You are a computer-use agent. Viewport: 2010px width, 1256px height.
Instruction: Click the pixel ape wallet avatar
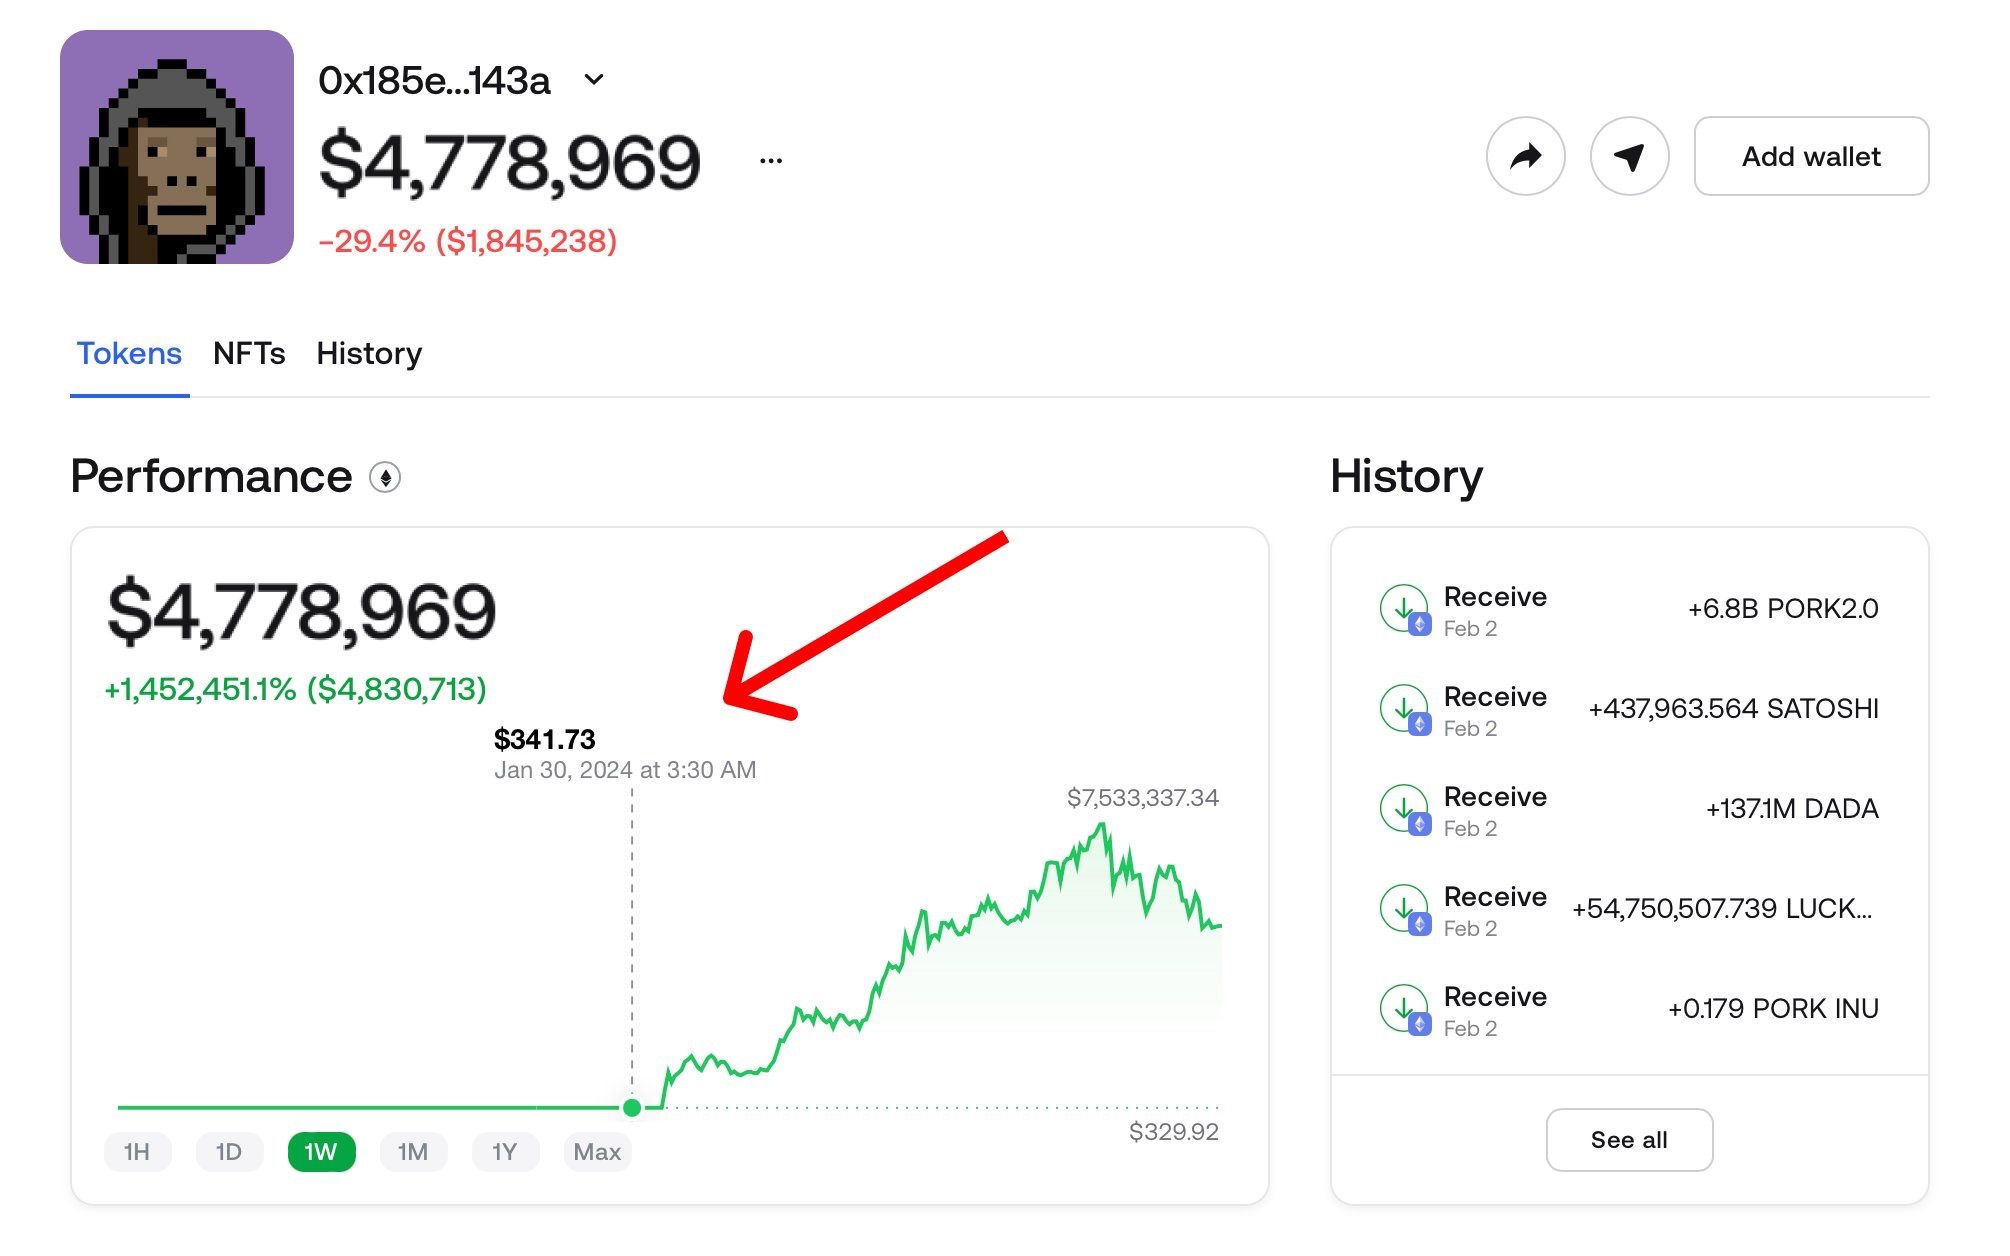pyautogui.click(x=177, y=147)
